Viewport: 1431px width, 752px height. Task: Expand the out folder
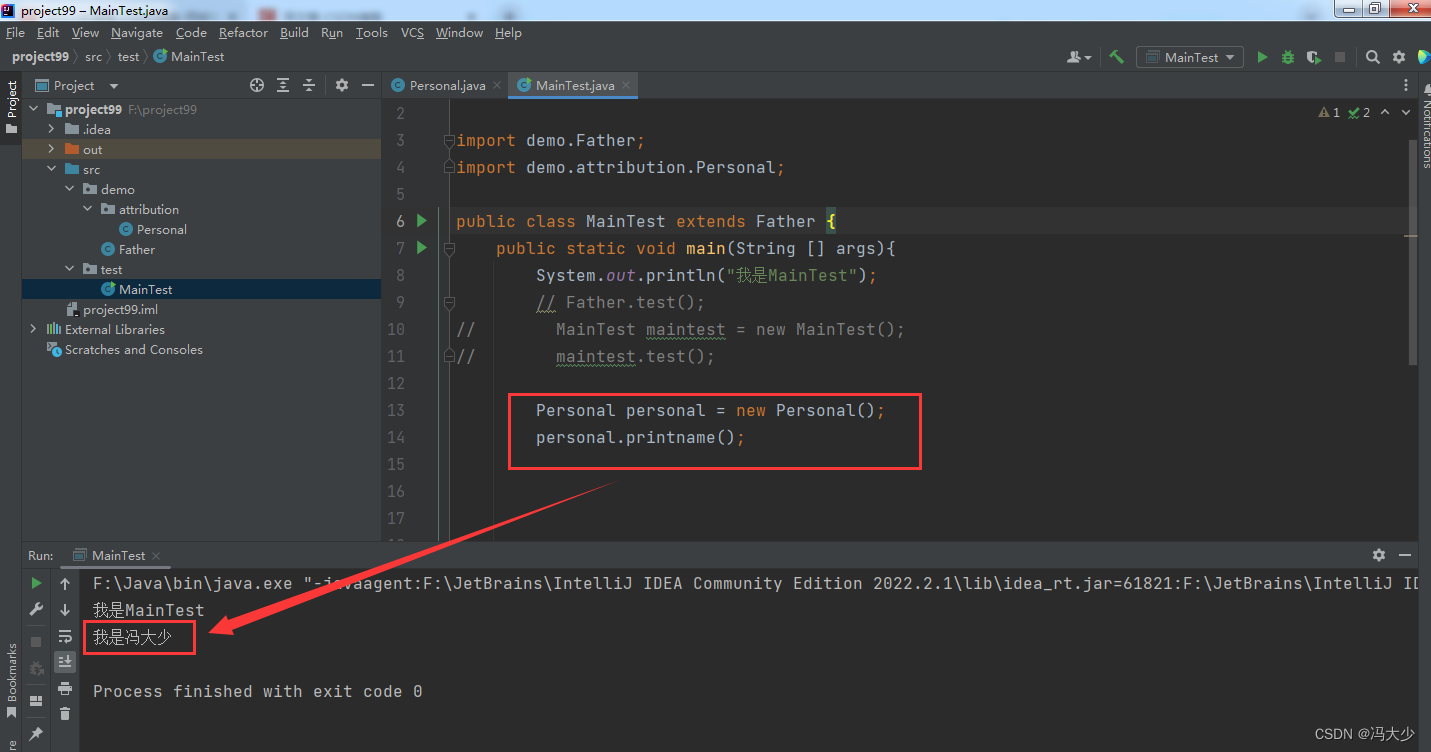[51, 149]
